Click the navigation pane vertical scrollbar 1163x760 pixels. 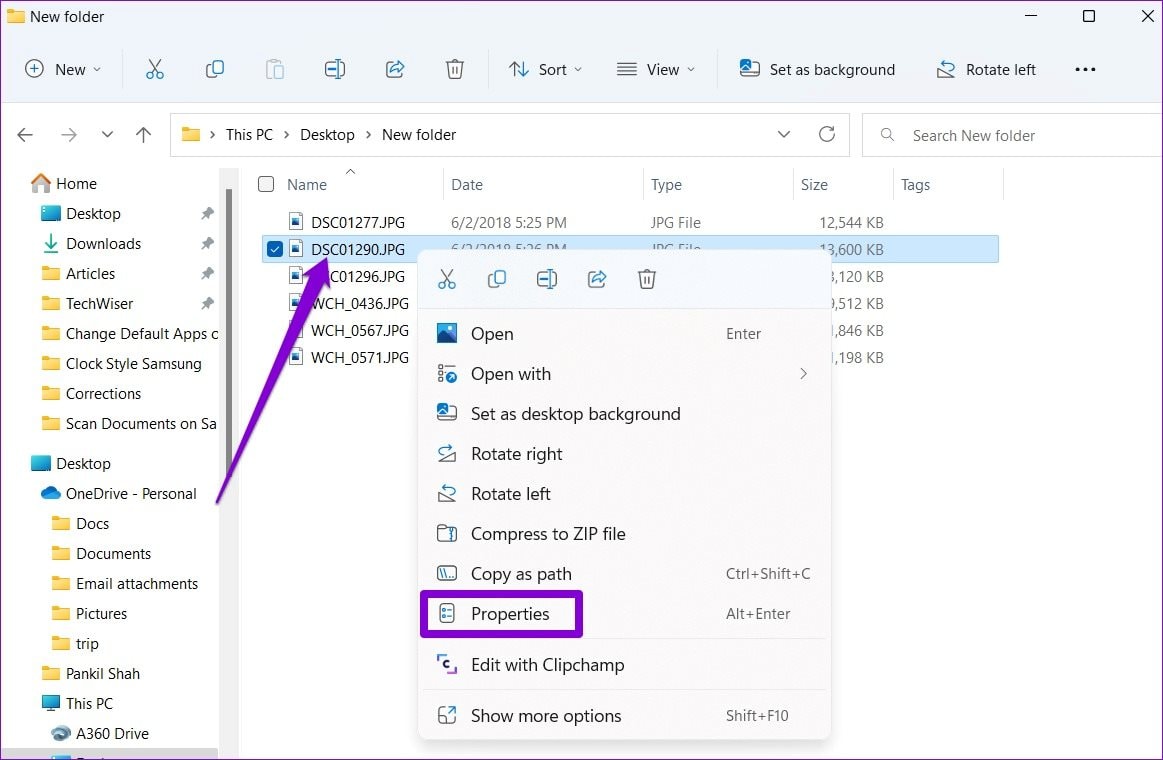(228, 334)
